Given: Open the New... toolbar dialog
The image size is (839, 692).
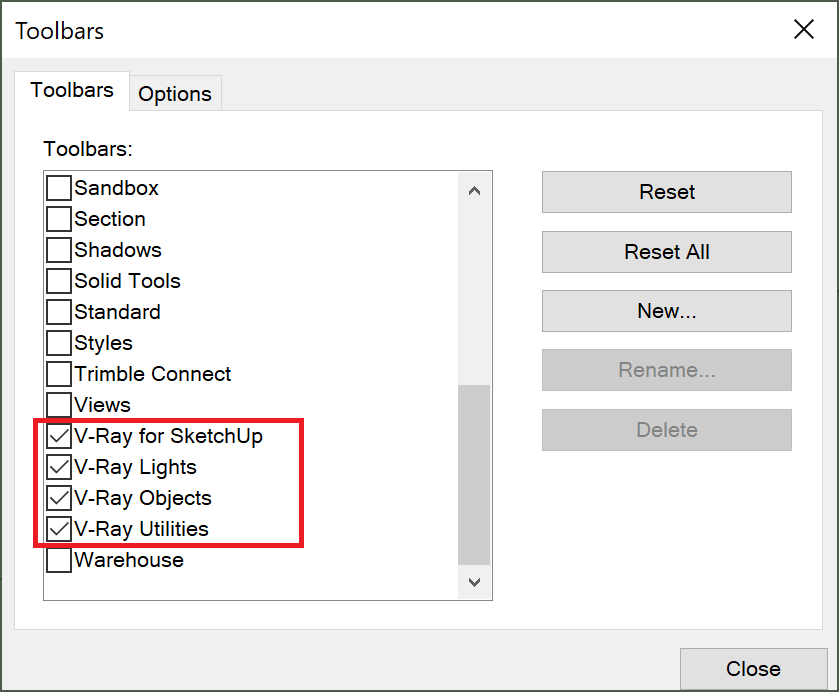Looking at the screenshot, I should tap(667, 311).
